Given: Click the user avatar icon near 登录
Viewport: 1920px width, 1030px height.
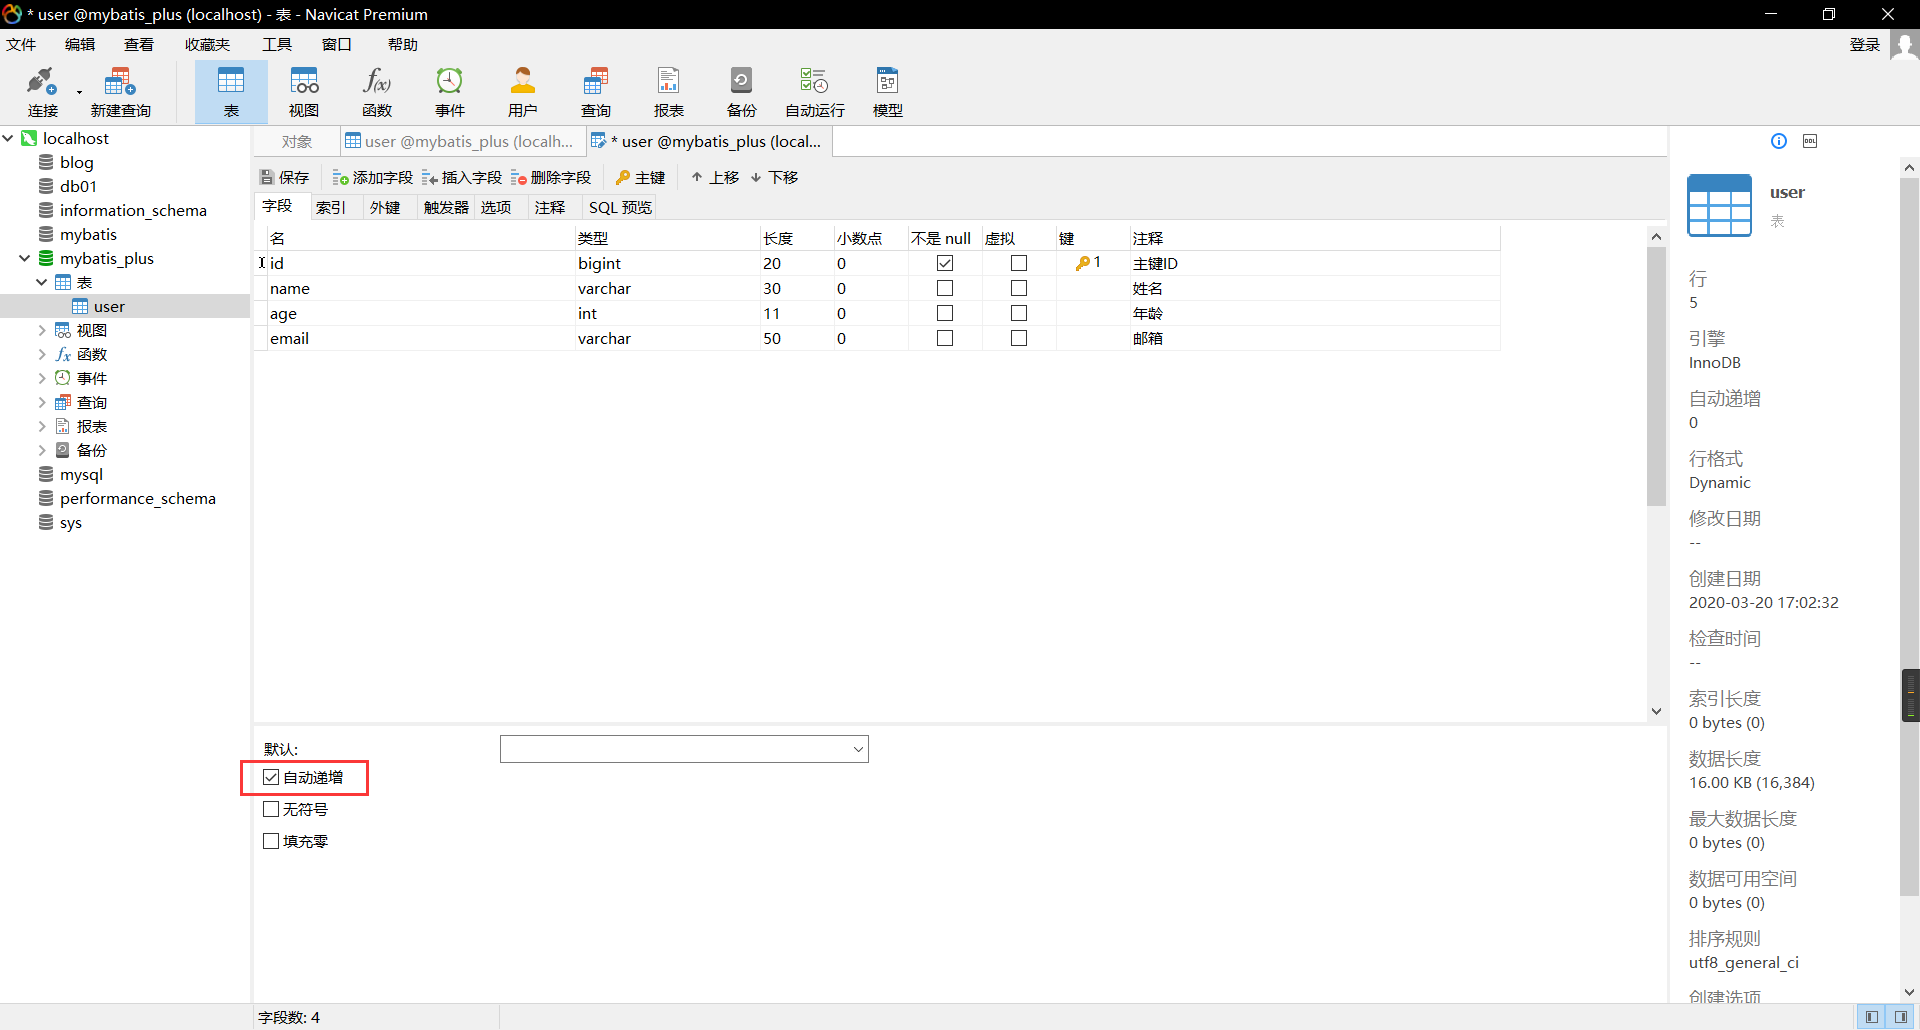Looking at the screenshot, I should point(1905,45).
